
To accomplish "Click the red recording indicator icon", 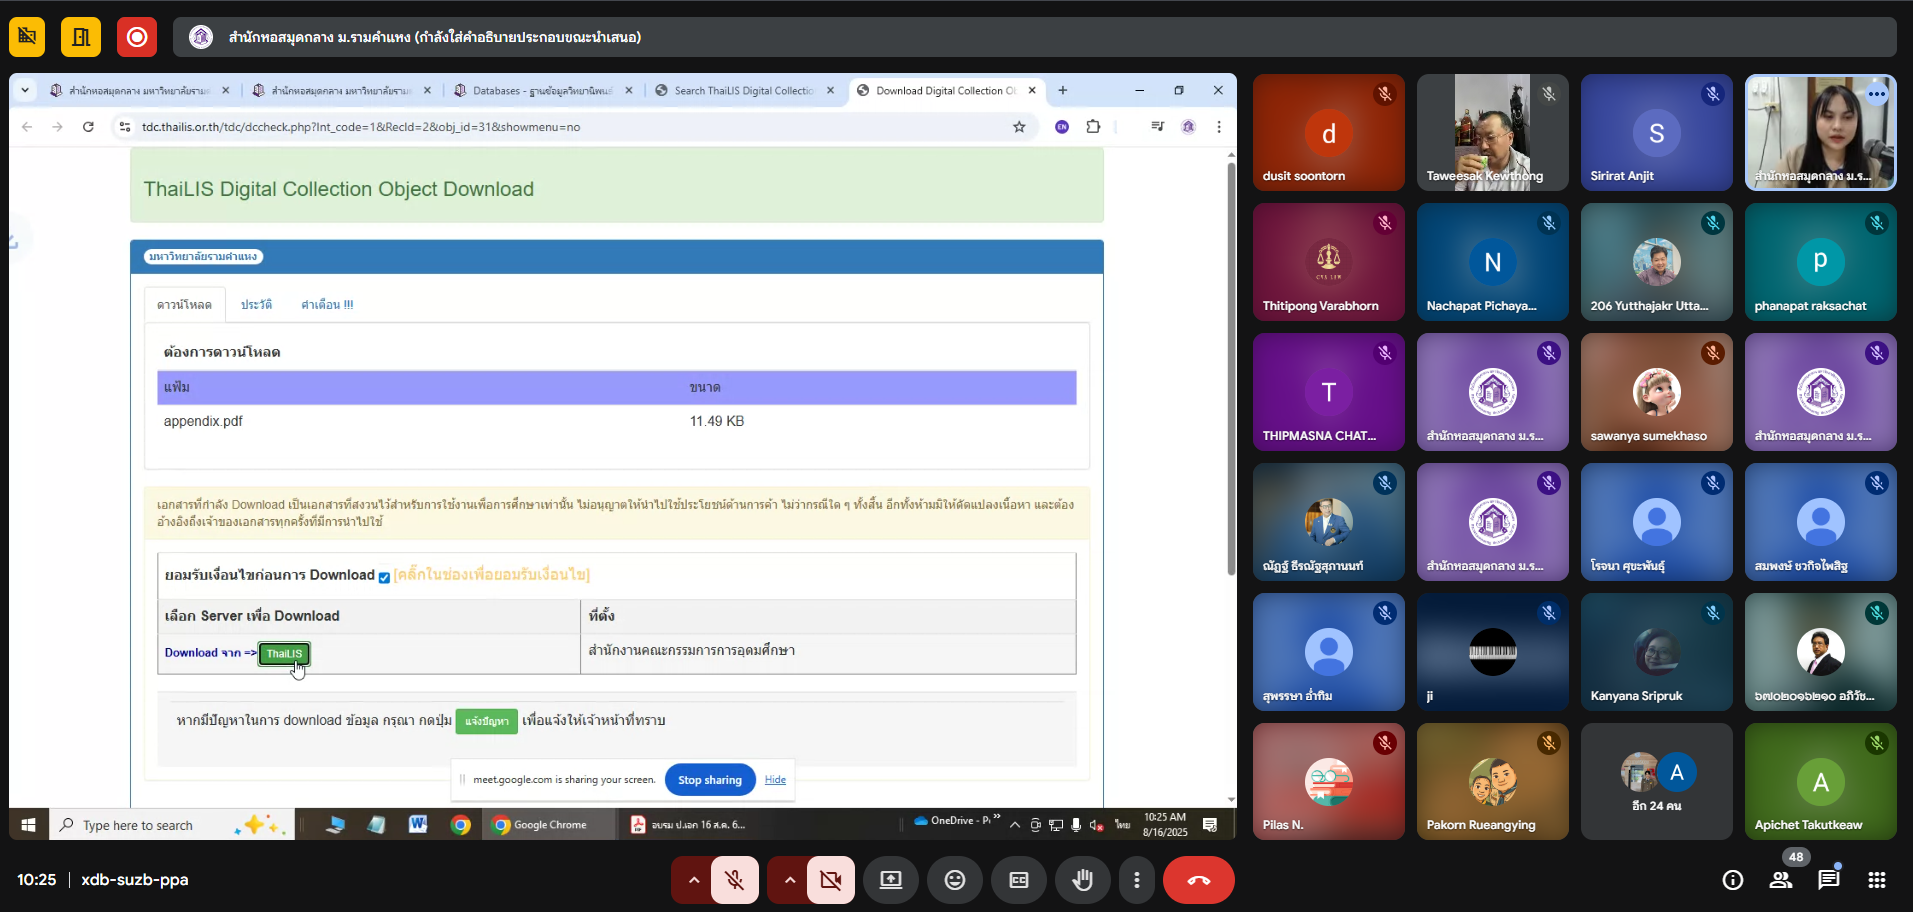I will [137, 37].
